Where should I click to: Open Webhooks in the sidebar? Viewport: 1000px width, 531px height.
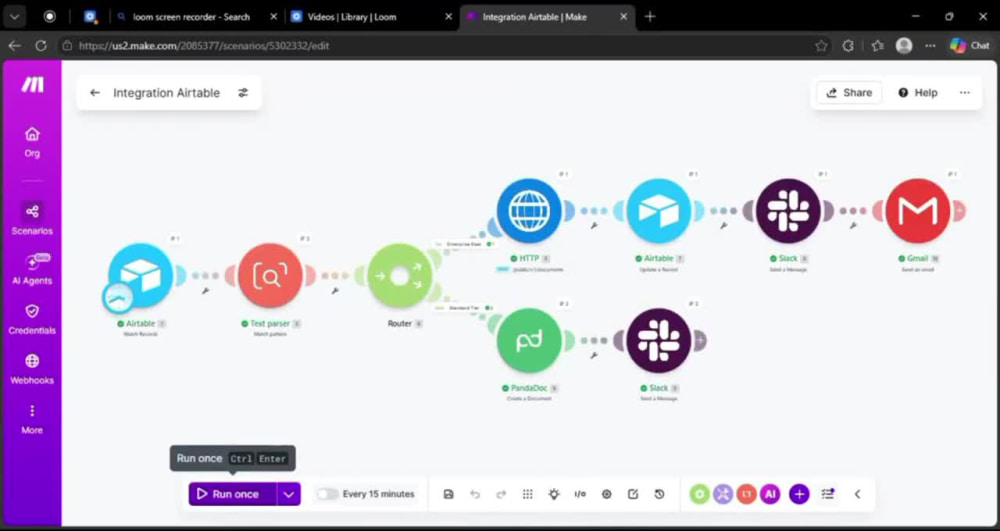tap(32, 368)
